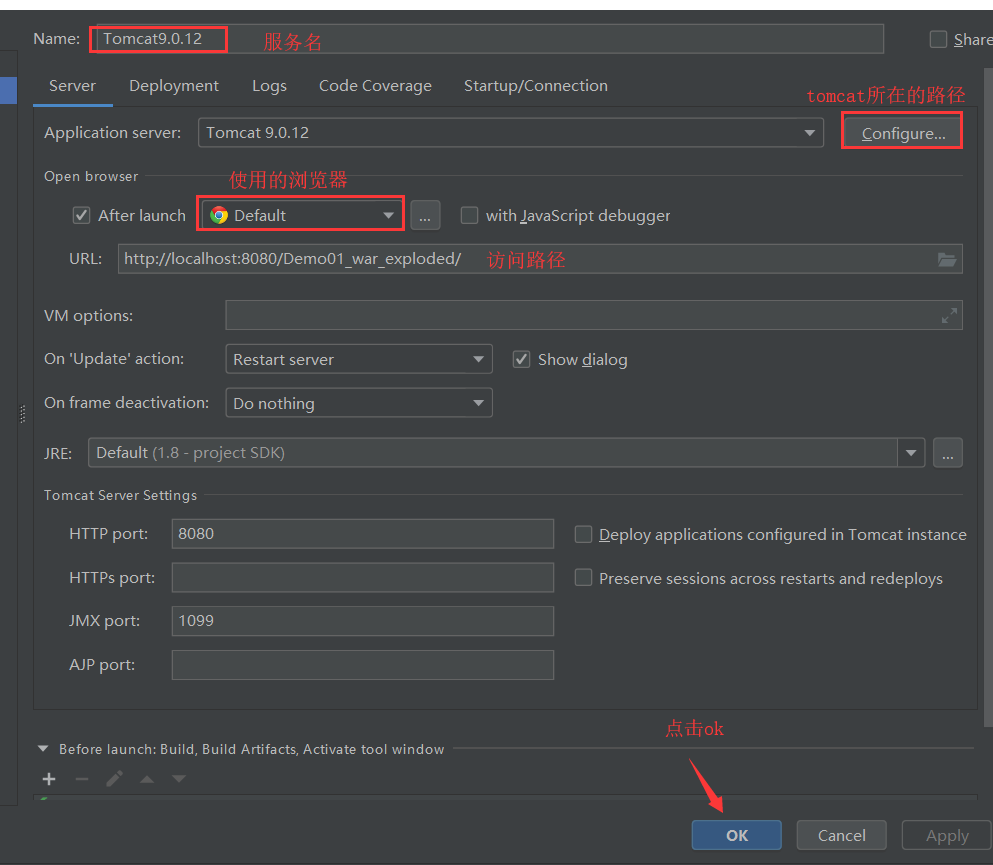Click the move up arrow in before-launch toolbar
Viewport: 993px width, 865px height.
point(147,780)
